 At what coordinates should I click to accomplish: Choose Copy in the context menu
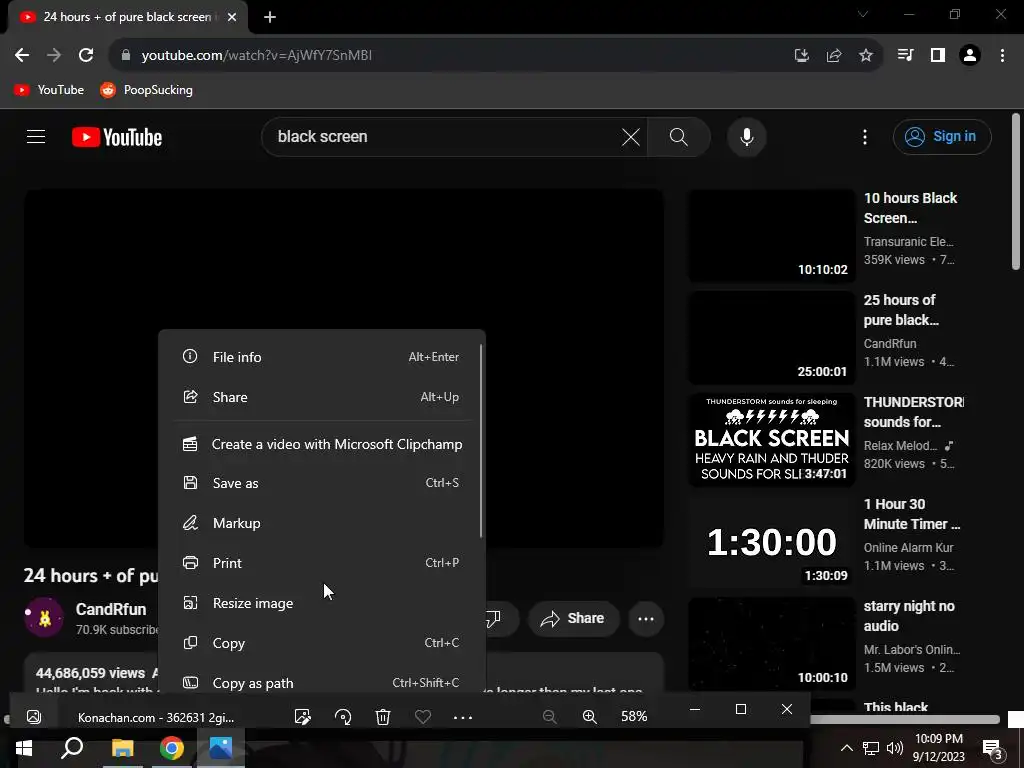321,643
